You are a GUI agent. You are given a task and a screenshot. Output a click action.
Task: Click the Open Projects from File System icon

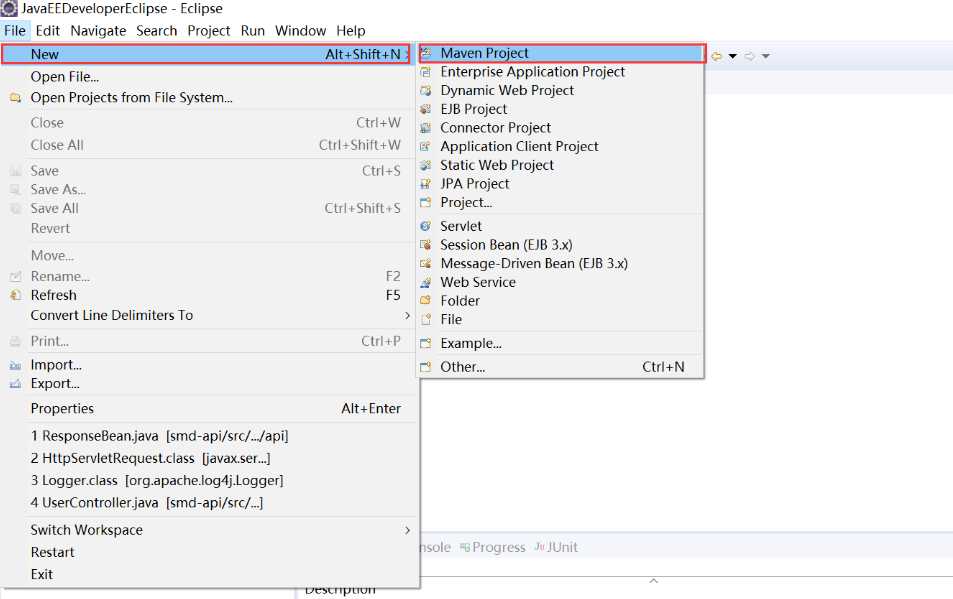tap(15, 98)
